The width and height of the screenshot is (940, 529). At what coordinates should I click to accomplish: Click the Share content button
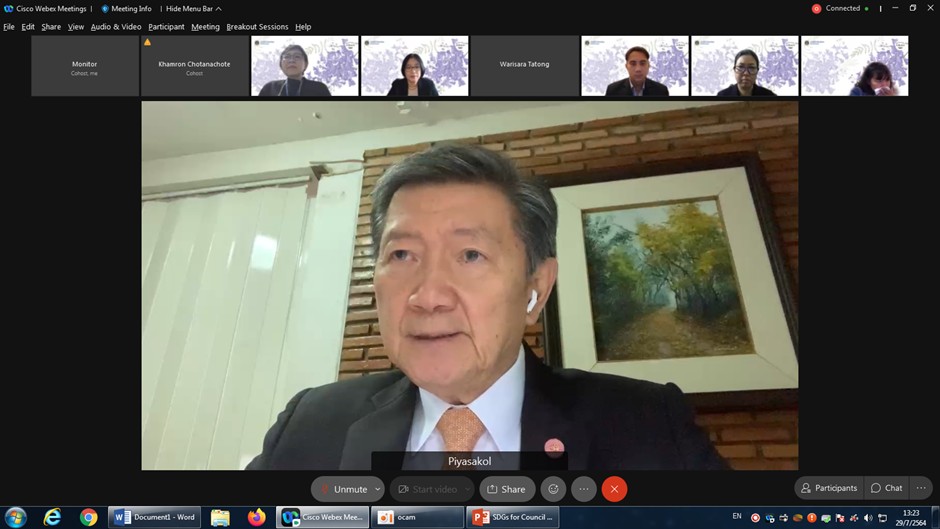(506, 489)
